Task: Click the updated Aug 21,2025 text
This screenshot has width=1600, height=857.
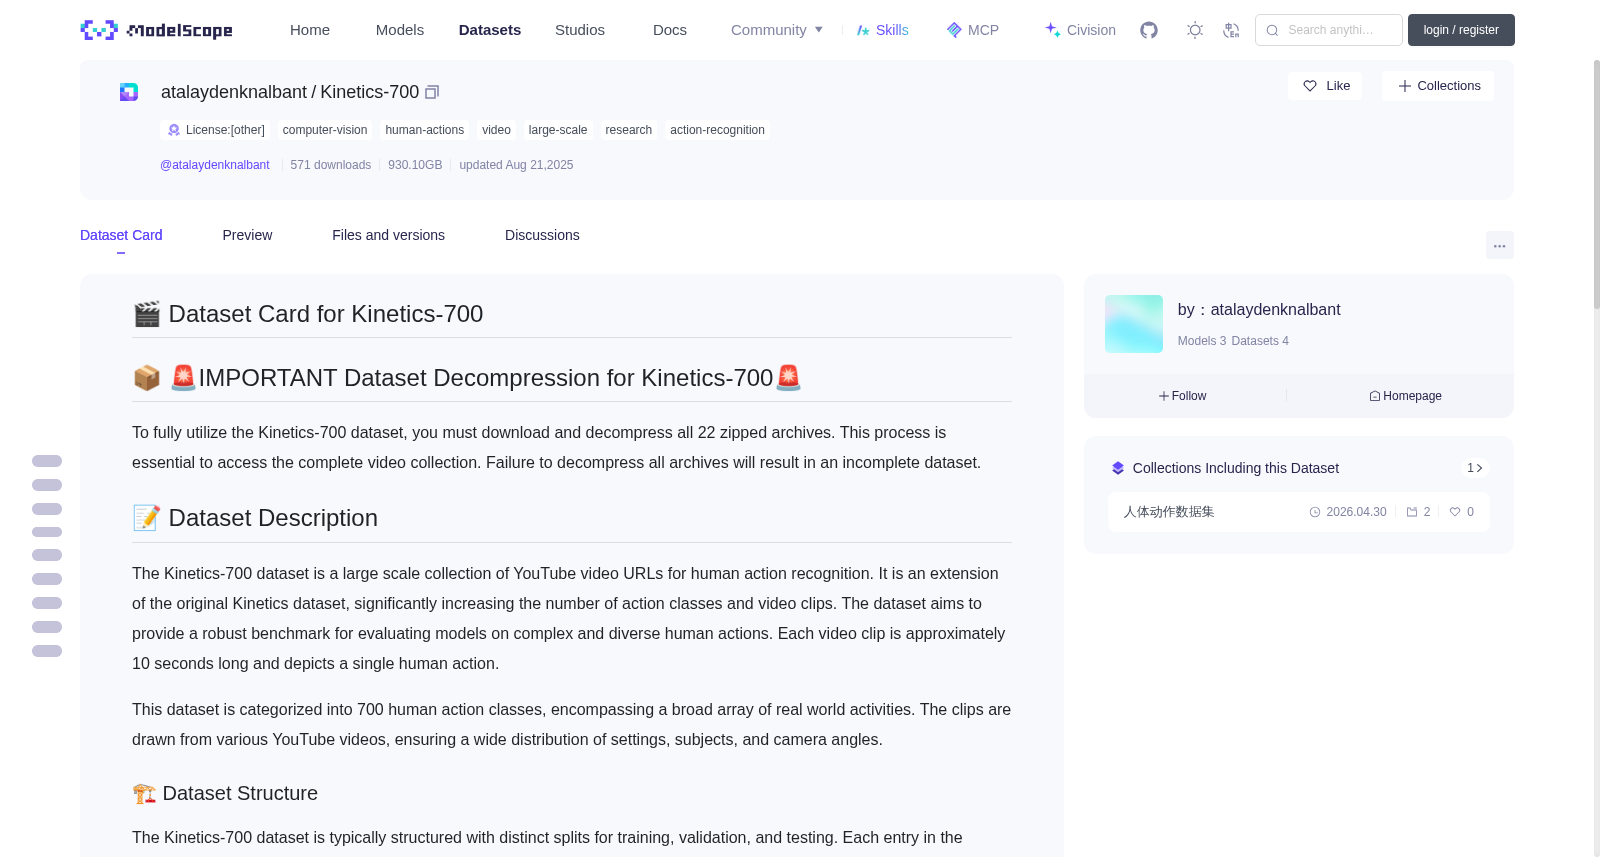Action: [x=516, y=165]
